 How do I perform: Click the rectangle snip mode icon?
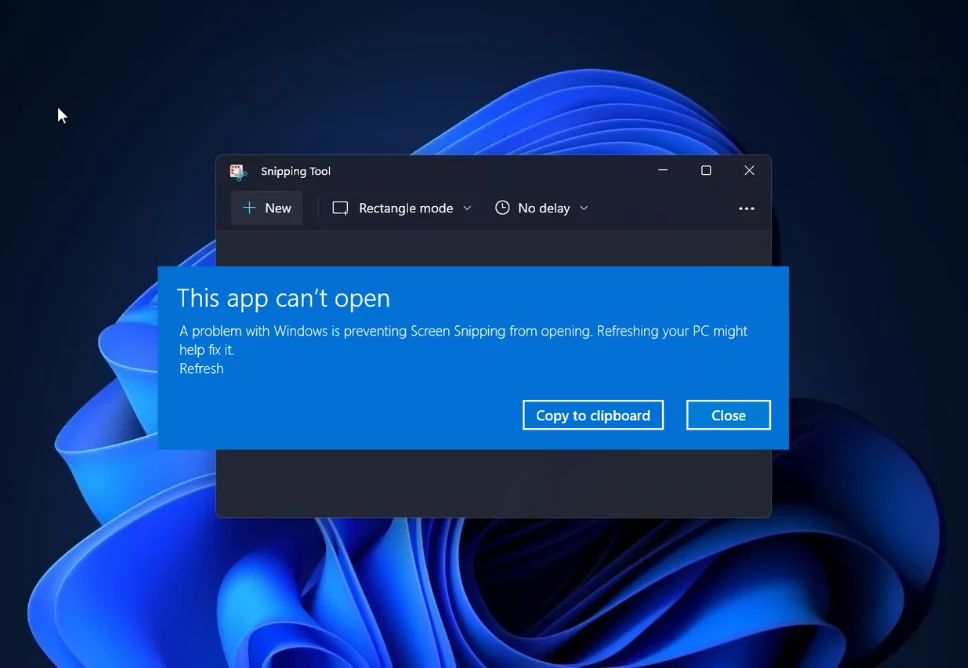[x=340, y=208]
